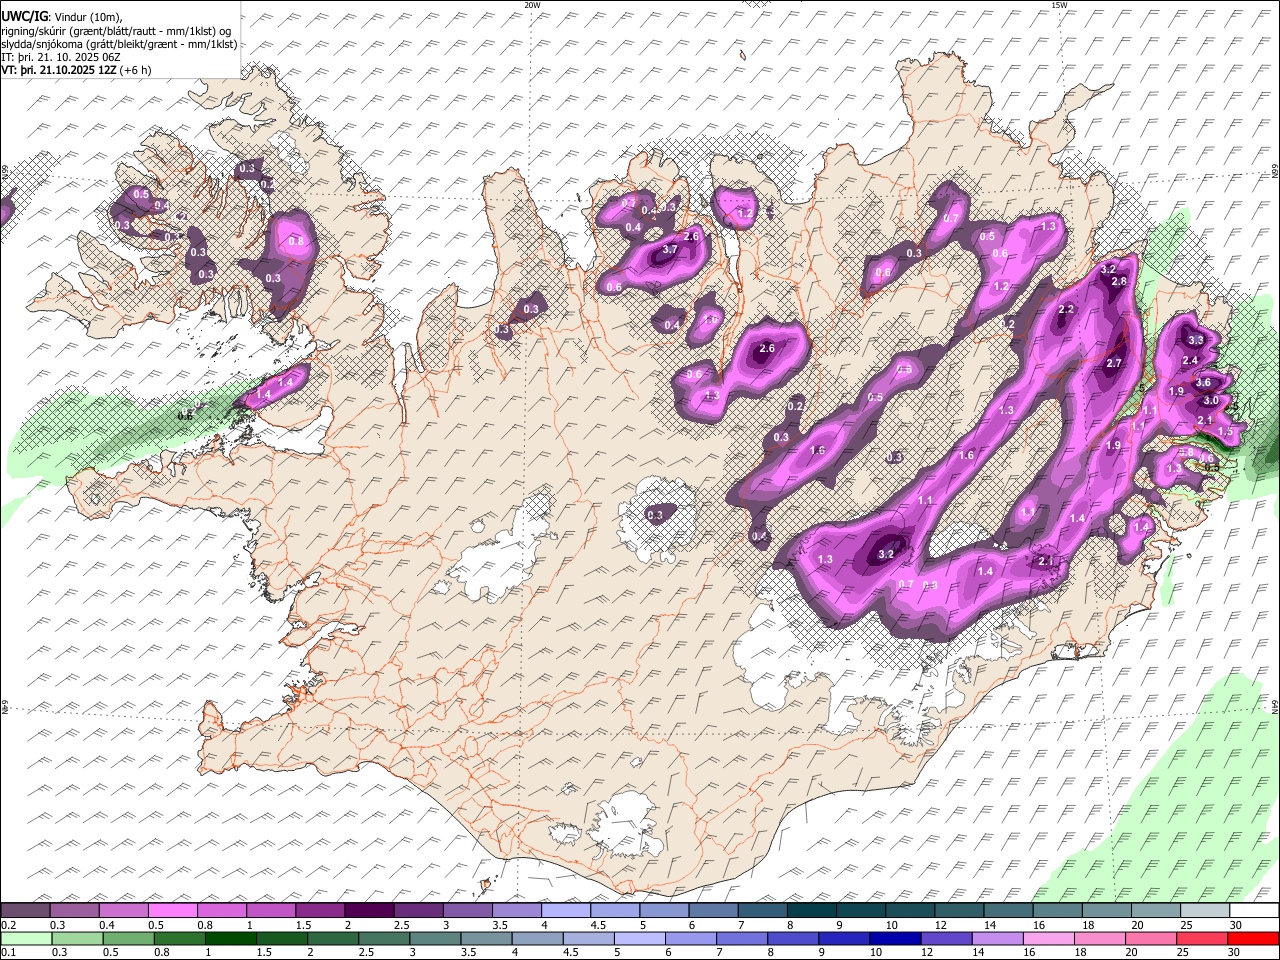
Task: Click the pale lavender 4 mm snow scale swatch
Action: (564, 911)
